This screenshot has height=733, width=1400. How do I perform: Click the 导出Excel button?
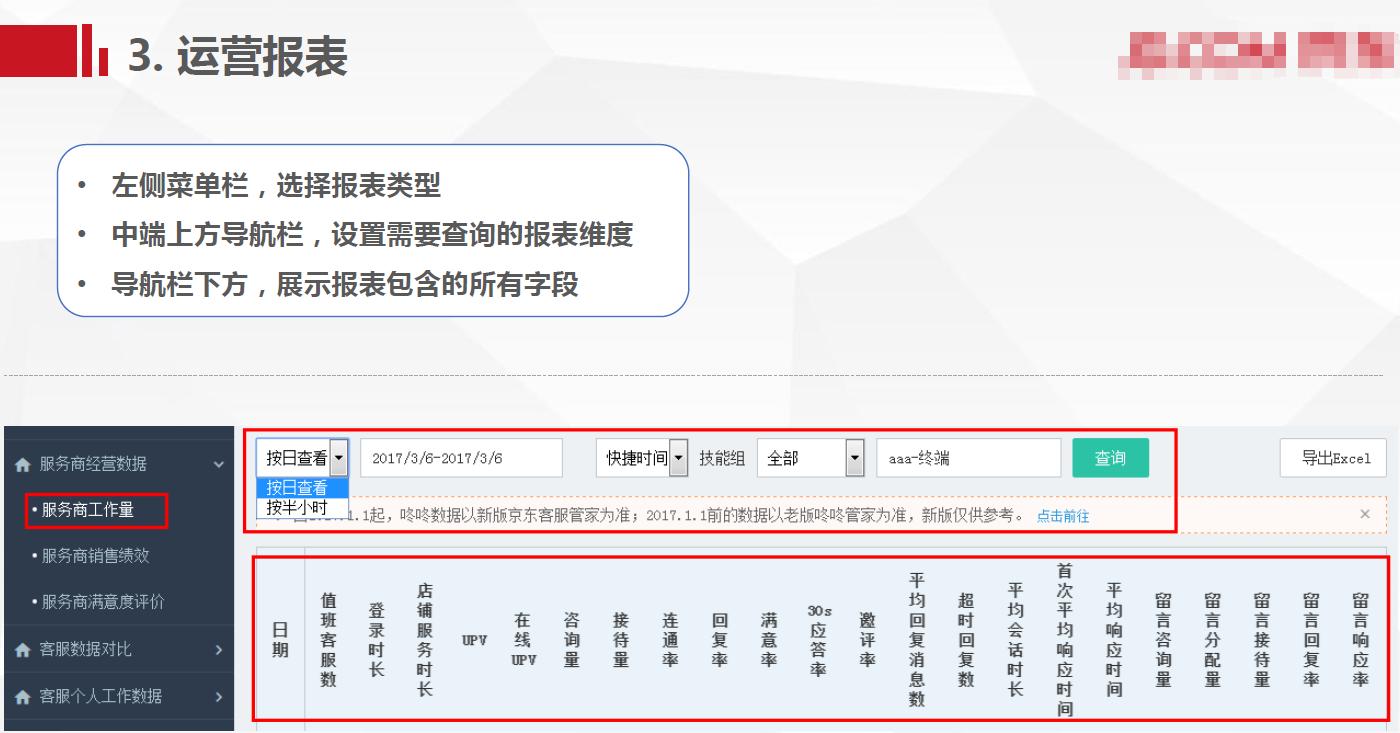1332,457
